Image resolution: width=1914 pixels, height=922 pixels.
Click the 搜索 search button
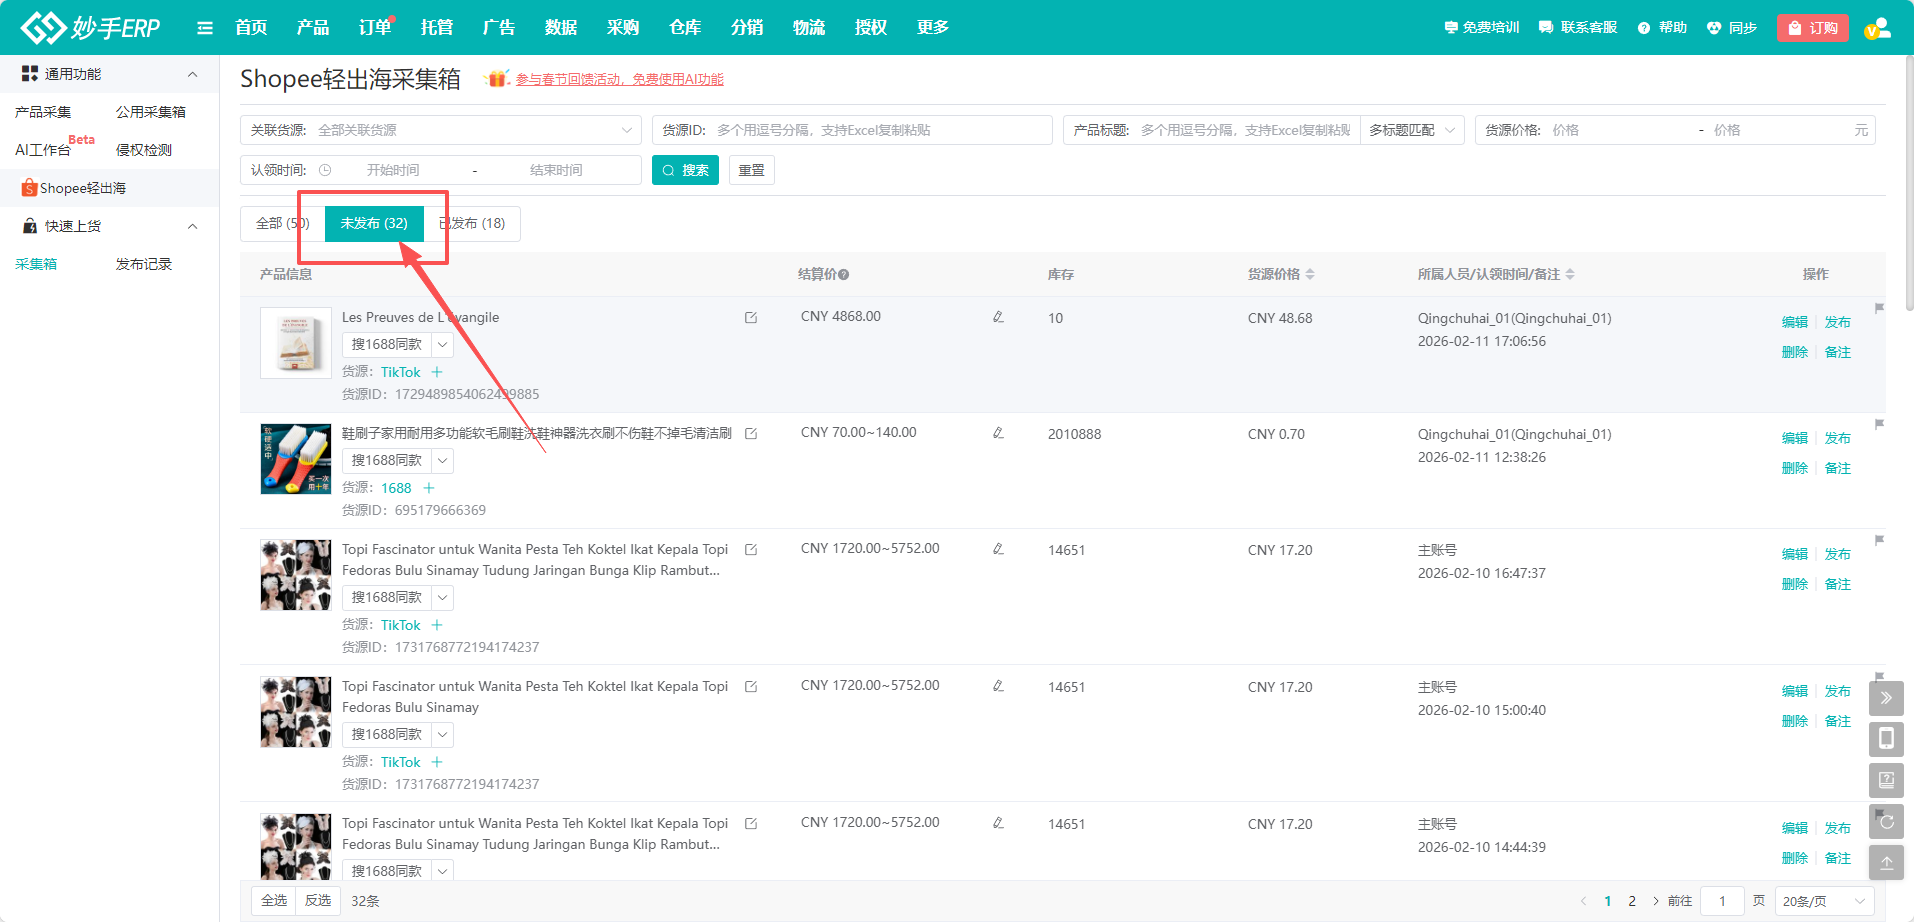click(685, 170)
